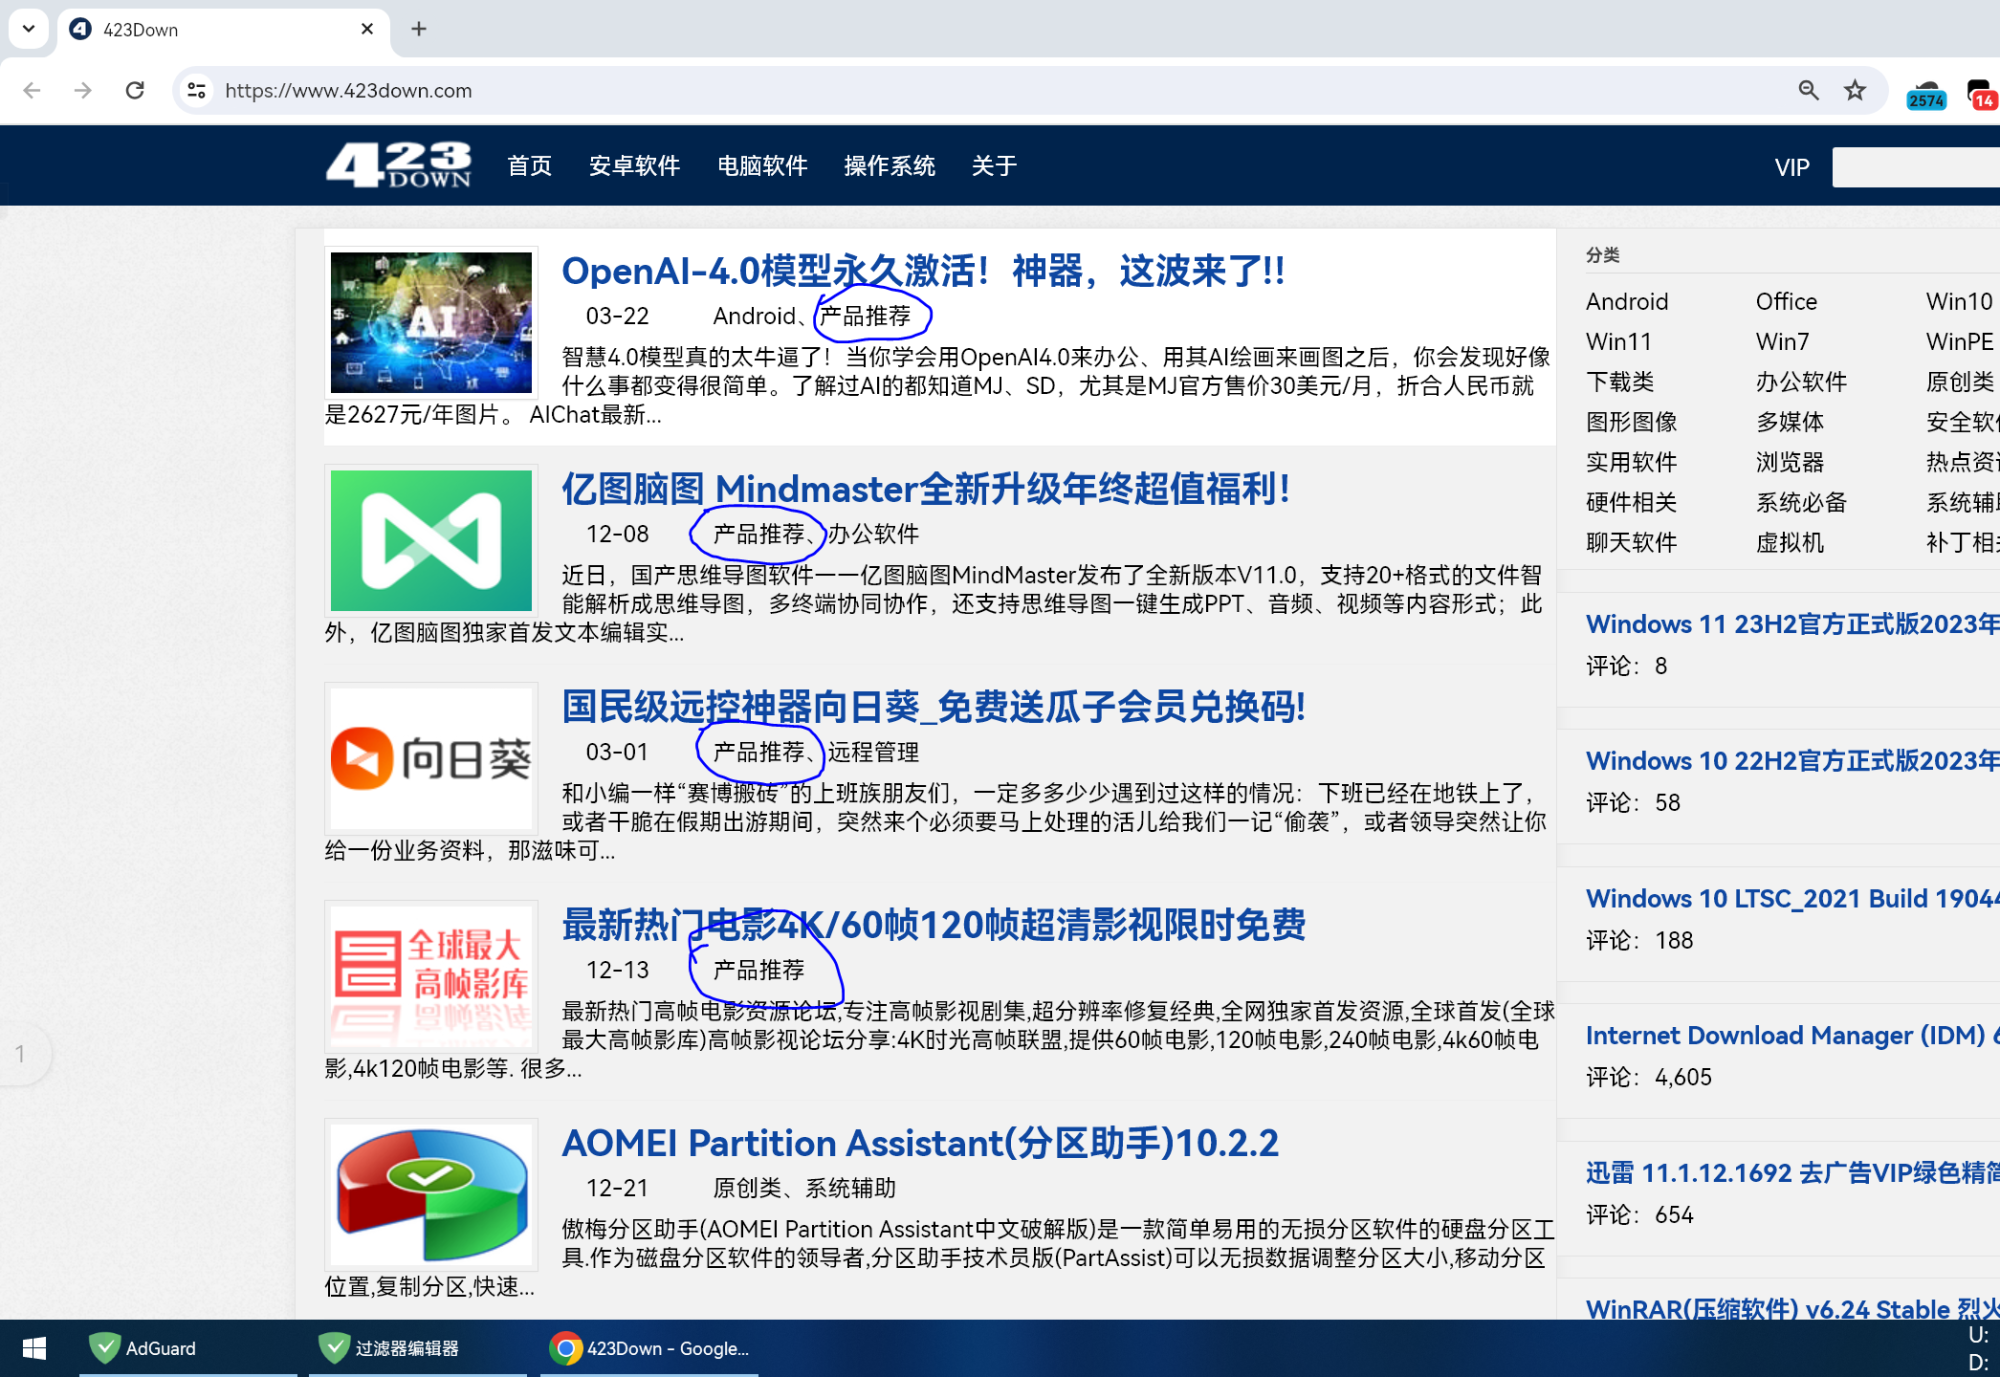
Task: Open the tab search dropdown
Action: [28, 29]
